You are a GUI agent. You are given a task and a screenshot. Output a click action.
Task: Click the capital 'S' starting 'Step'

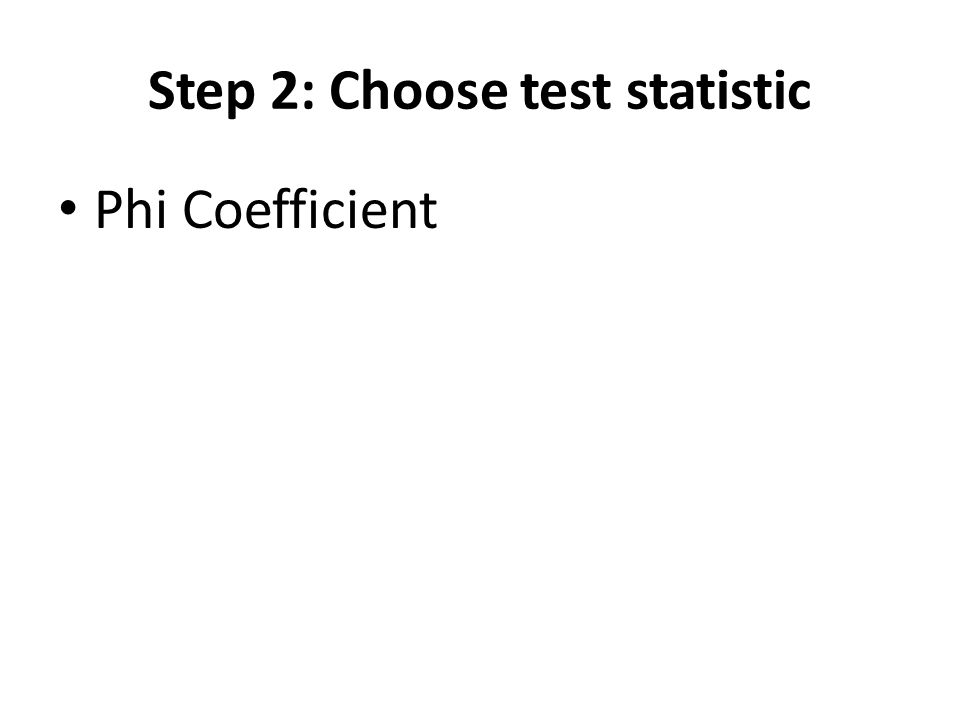point(162,91)
